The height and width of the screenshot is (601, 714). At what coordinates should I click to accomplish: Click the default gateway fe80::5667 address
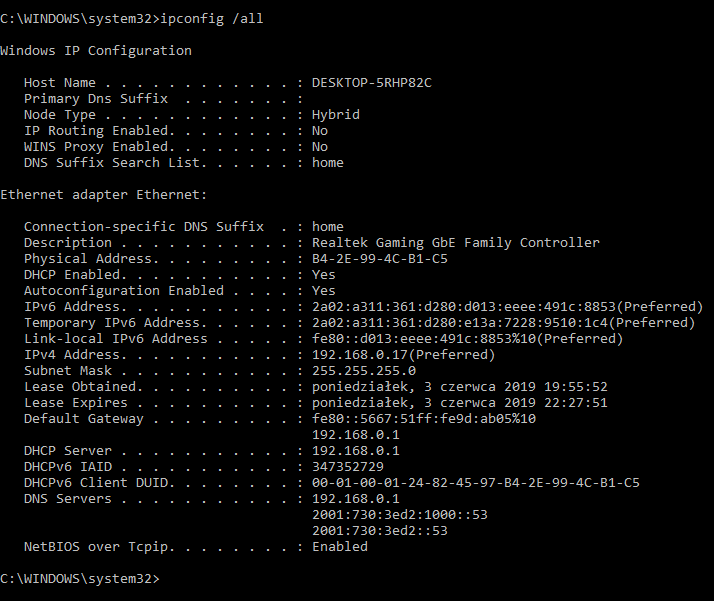424,419
